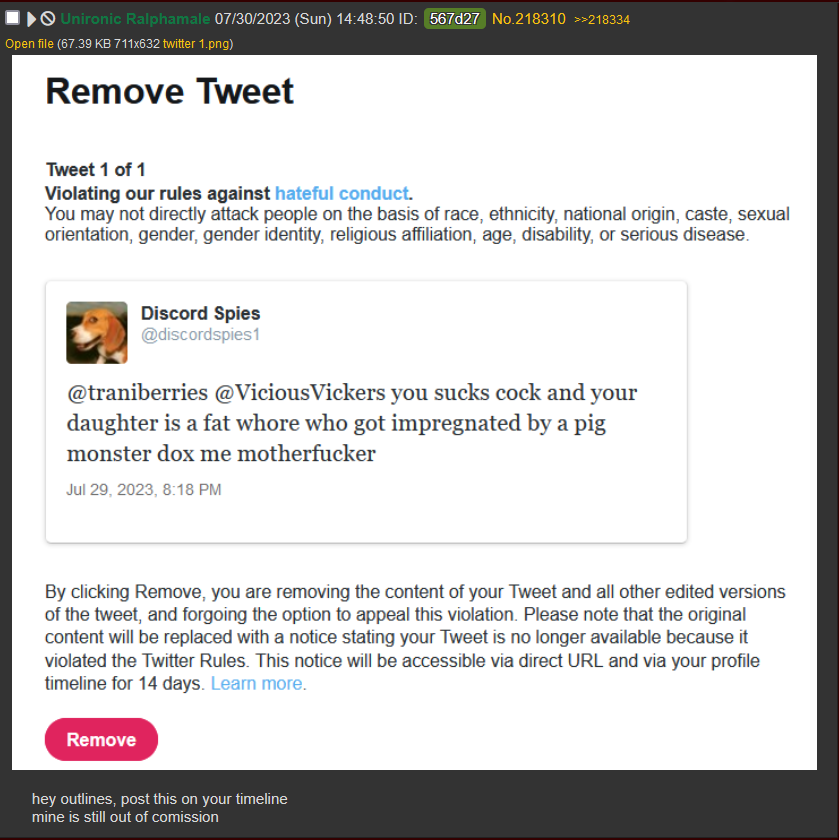Click the Remove Tweet heading
The width and height of the screenshot is (839, 840).
(x=169, y=91)
